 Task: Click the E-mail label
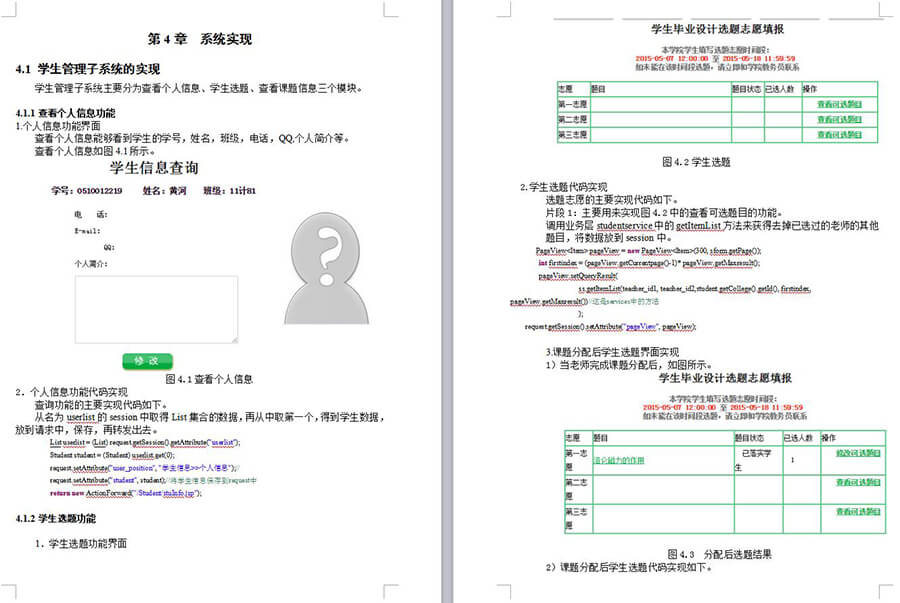coord(87,231)
